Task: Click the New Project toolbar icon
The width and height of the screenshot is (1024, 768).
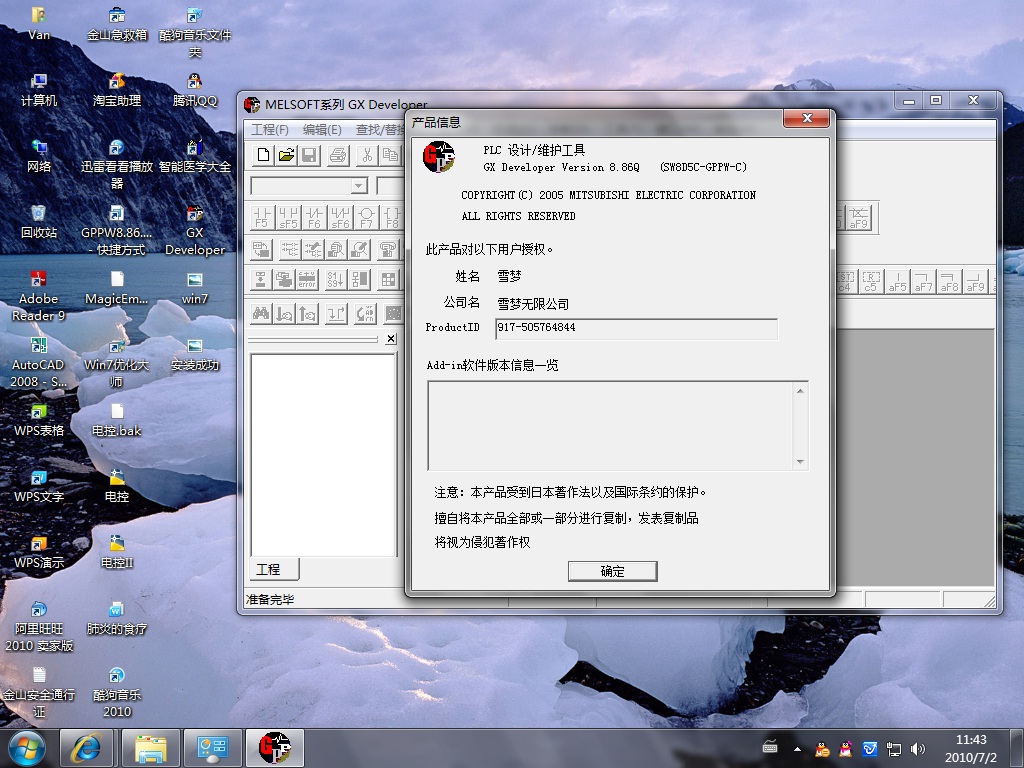Action: pos(263,154)
